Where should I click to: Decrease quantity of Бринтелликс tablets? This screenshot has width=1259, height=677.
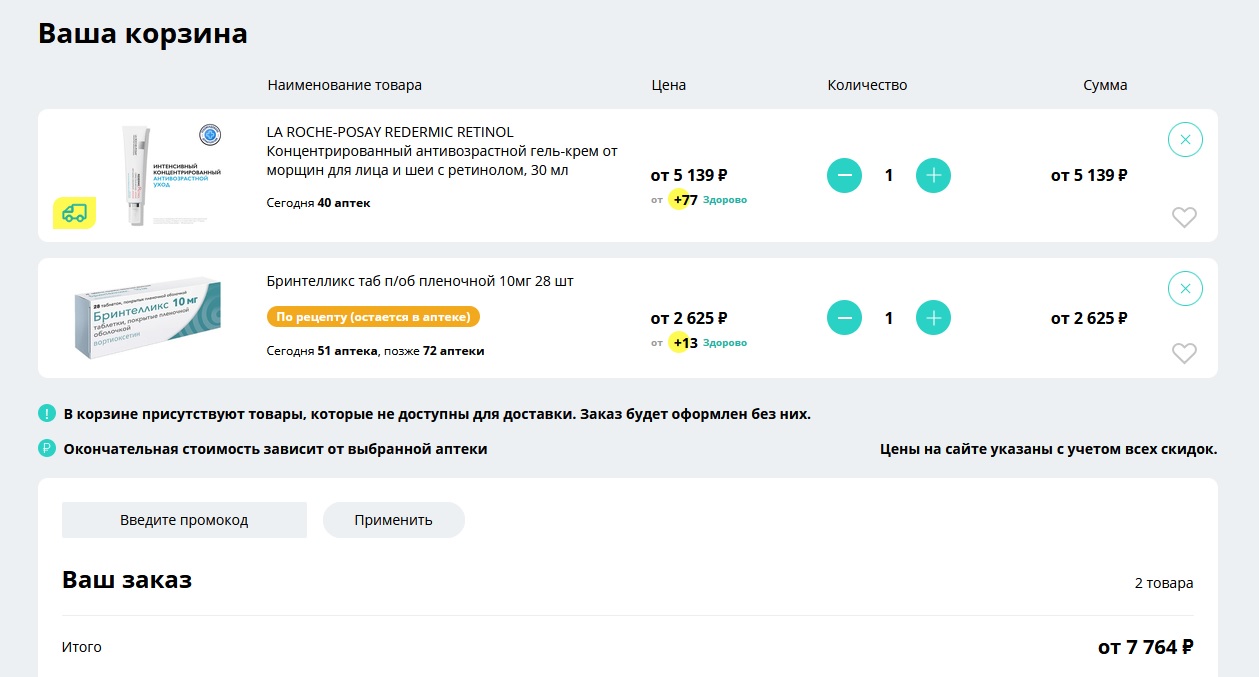click(844, 318)
